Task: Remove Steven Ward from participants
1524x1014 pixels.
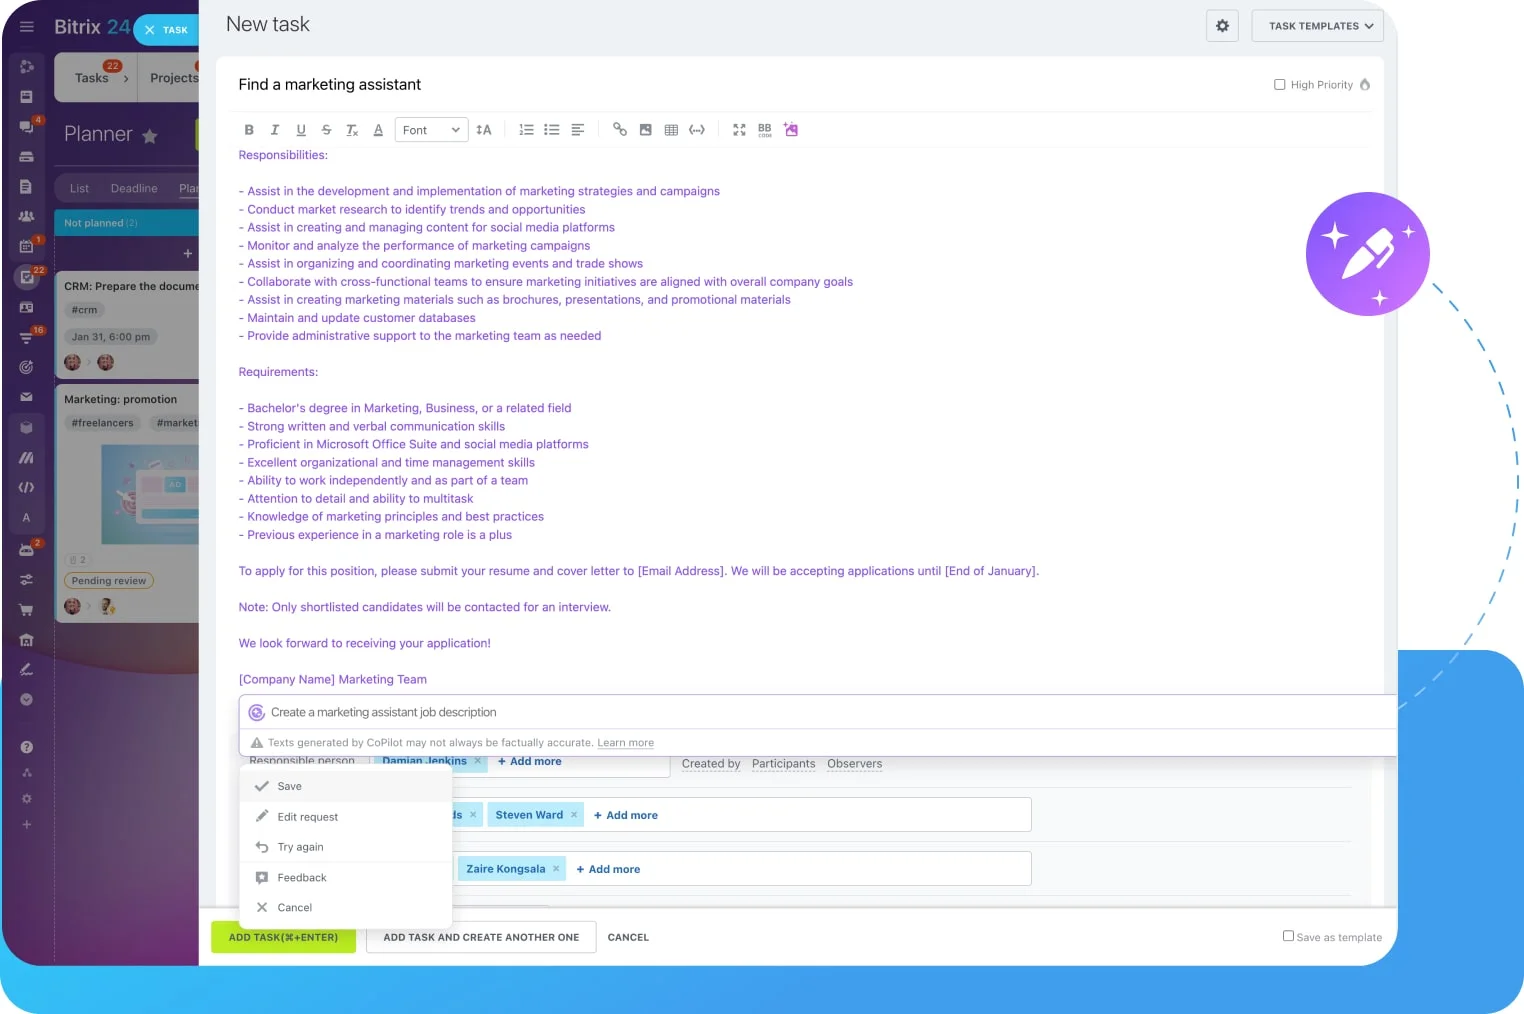Action: click(575, 814)
